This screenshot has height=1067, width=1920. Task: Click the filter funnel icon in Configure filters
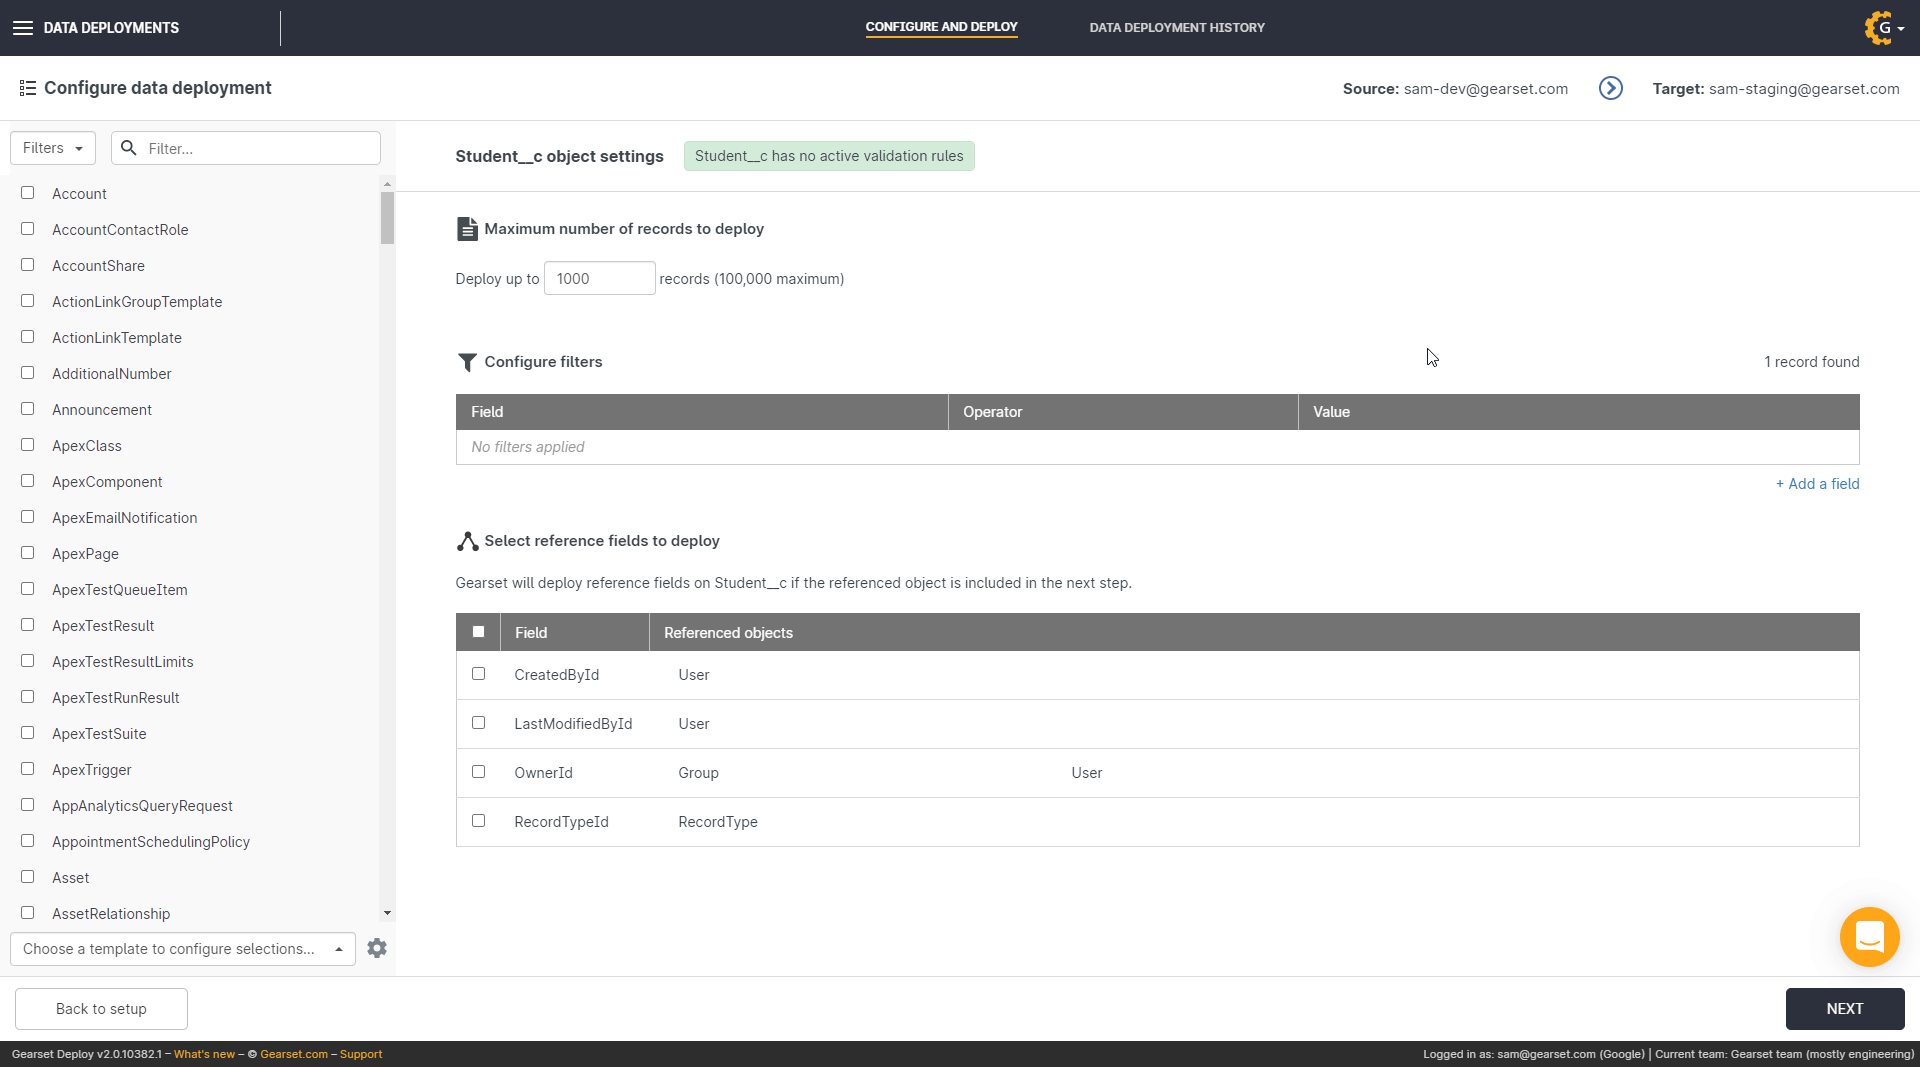coord(467,362)
